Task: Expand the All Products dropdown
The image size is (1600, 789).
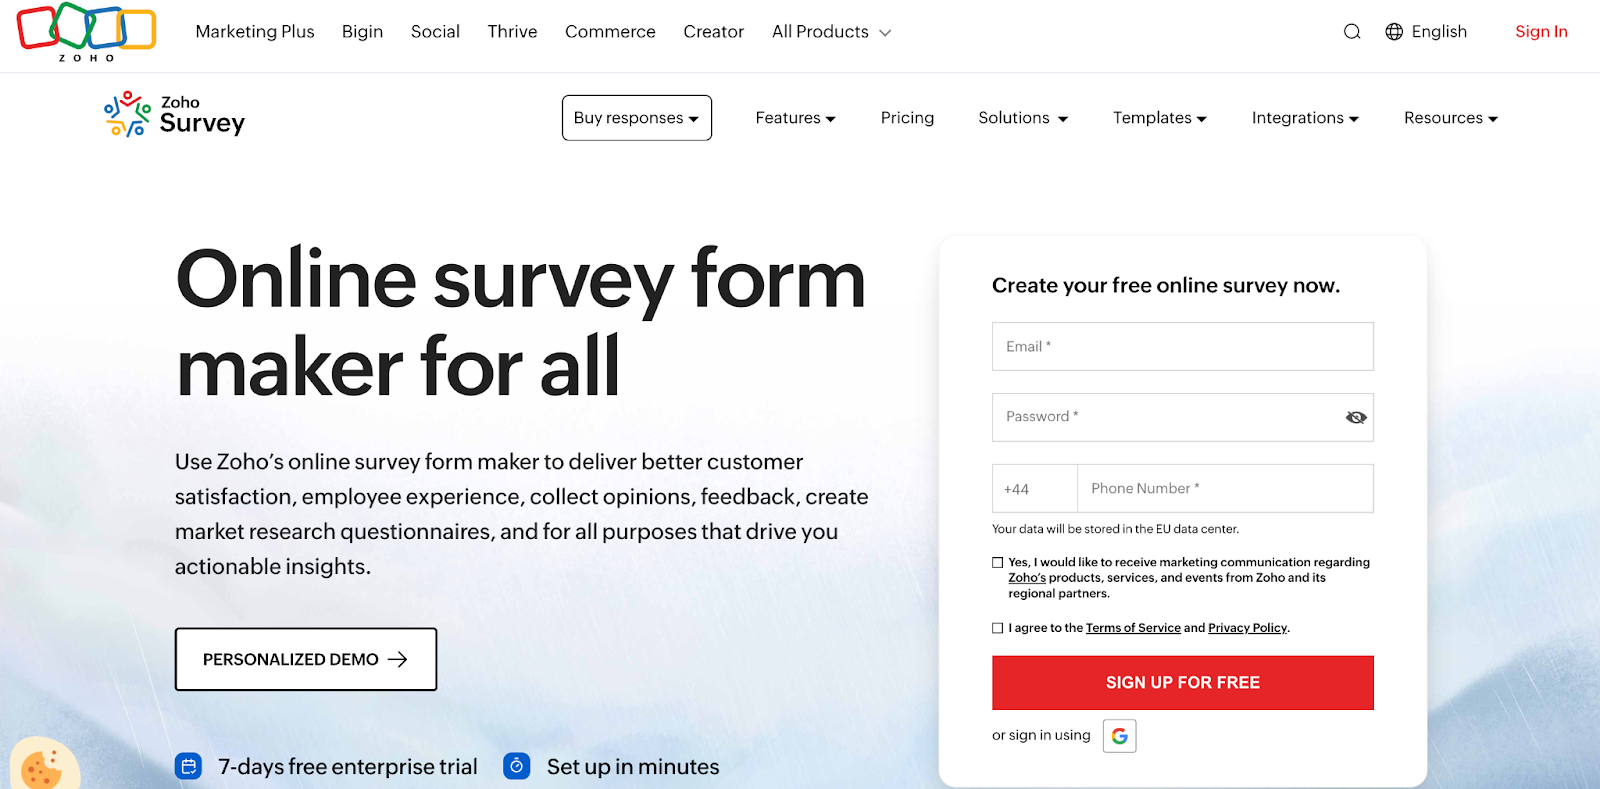Action: [x=829, y=31]
